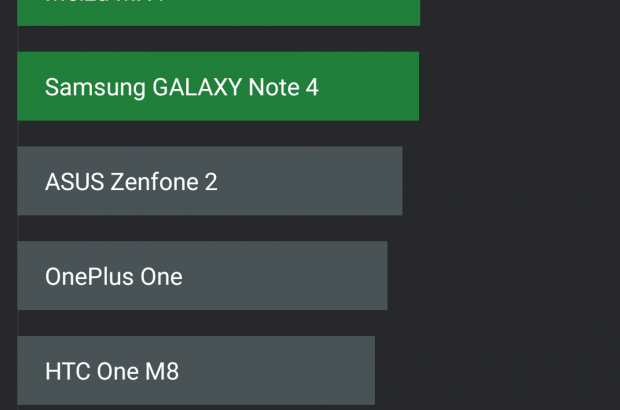
Task: Select the HTC One M8 label
Action: (x=112, y=372)
